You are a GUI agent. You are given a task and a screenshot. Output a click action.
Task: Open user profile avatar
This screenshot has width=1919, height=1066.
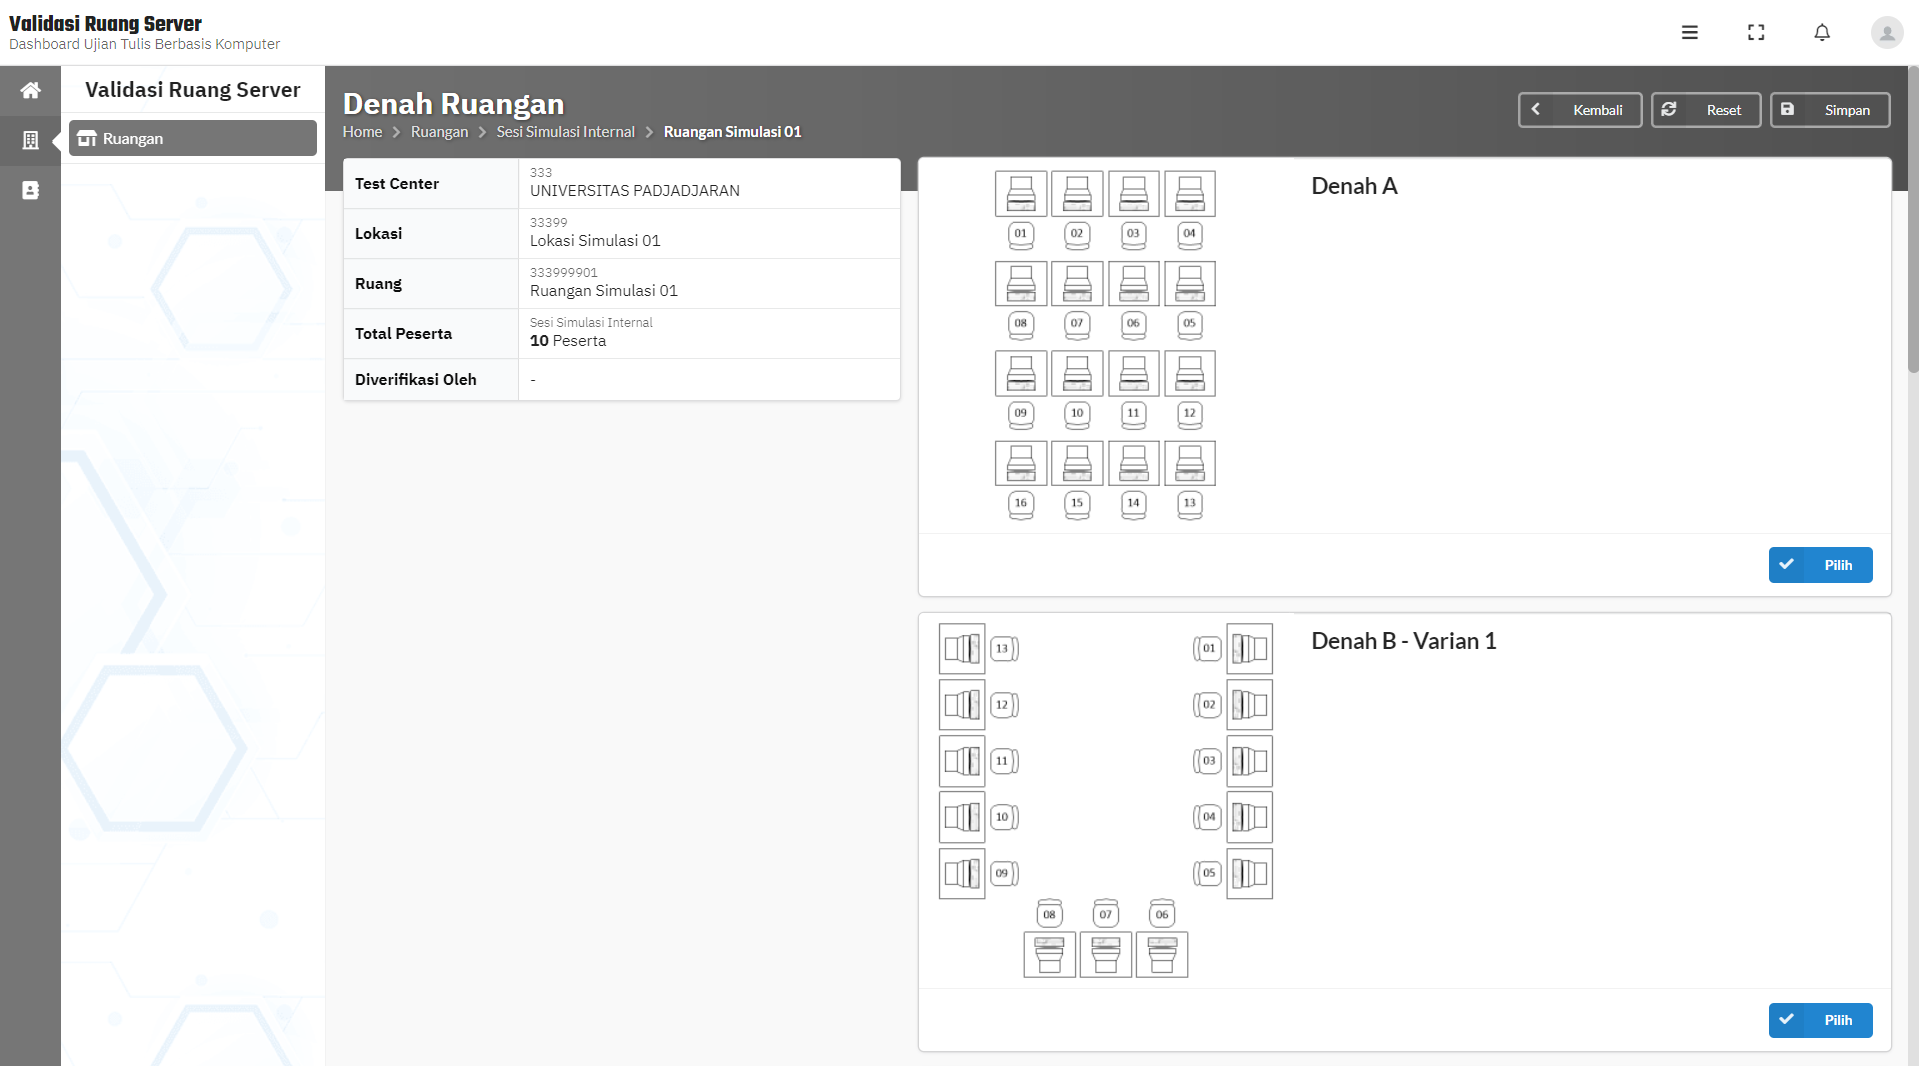pos(1887,32)
